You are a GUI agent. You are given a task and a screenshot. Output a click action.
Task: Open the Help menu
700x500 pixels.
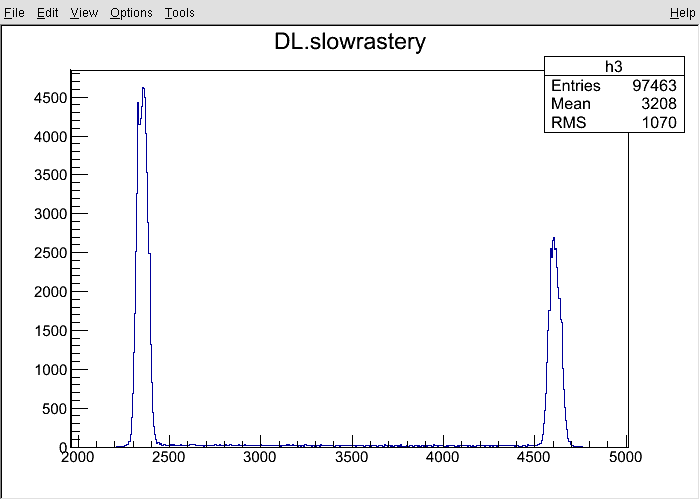coord(682,13)
